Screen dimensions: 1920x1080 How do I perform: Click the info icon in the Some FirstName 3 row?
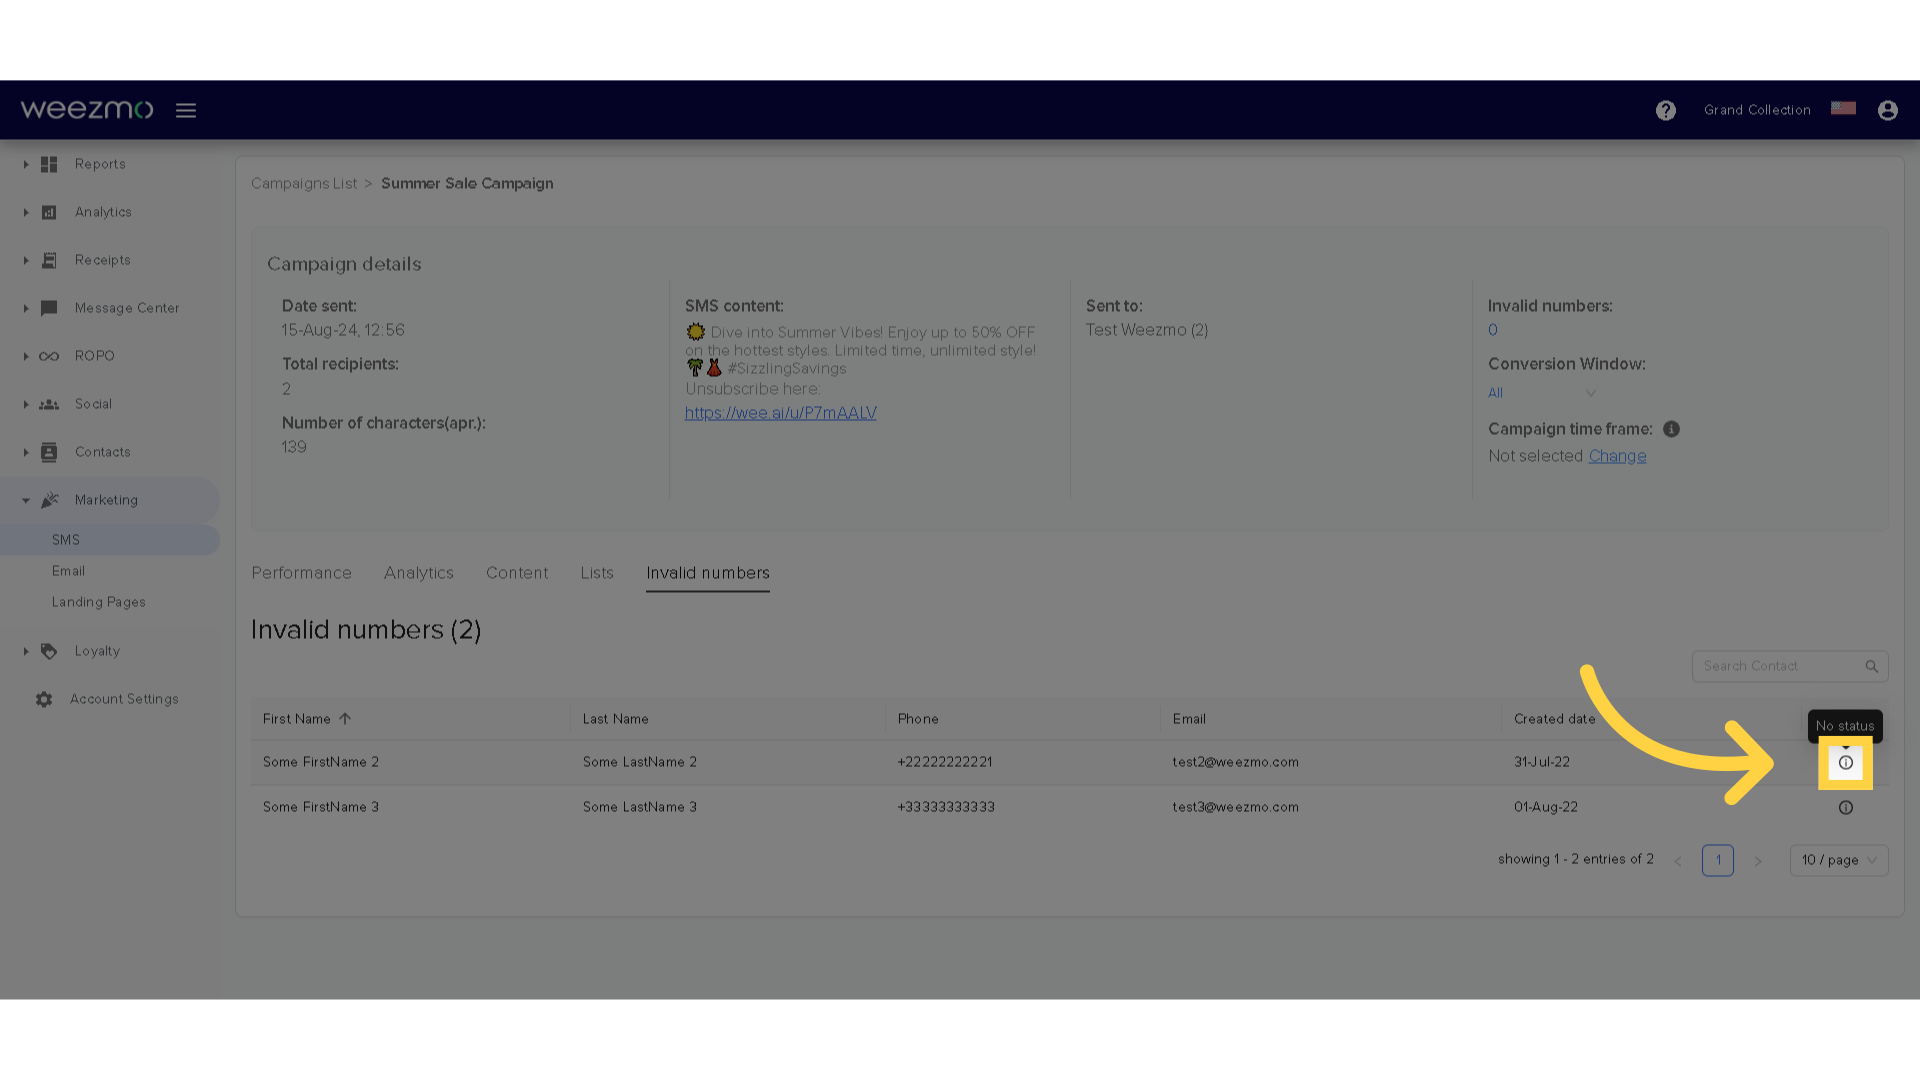point(1845,808)
